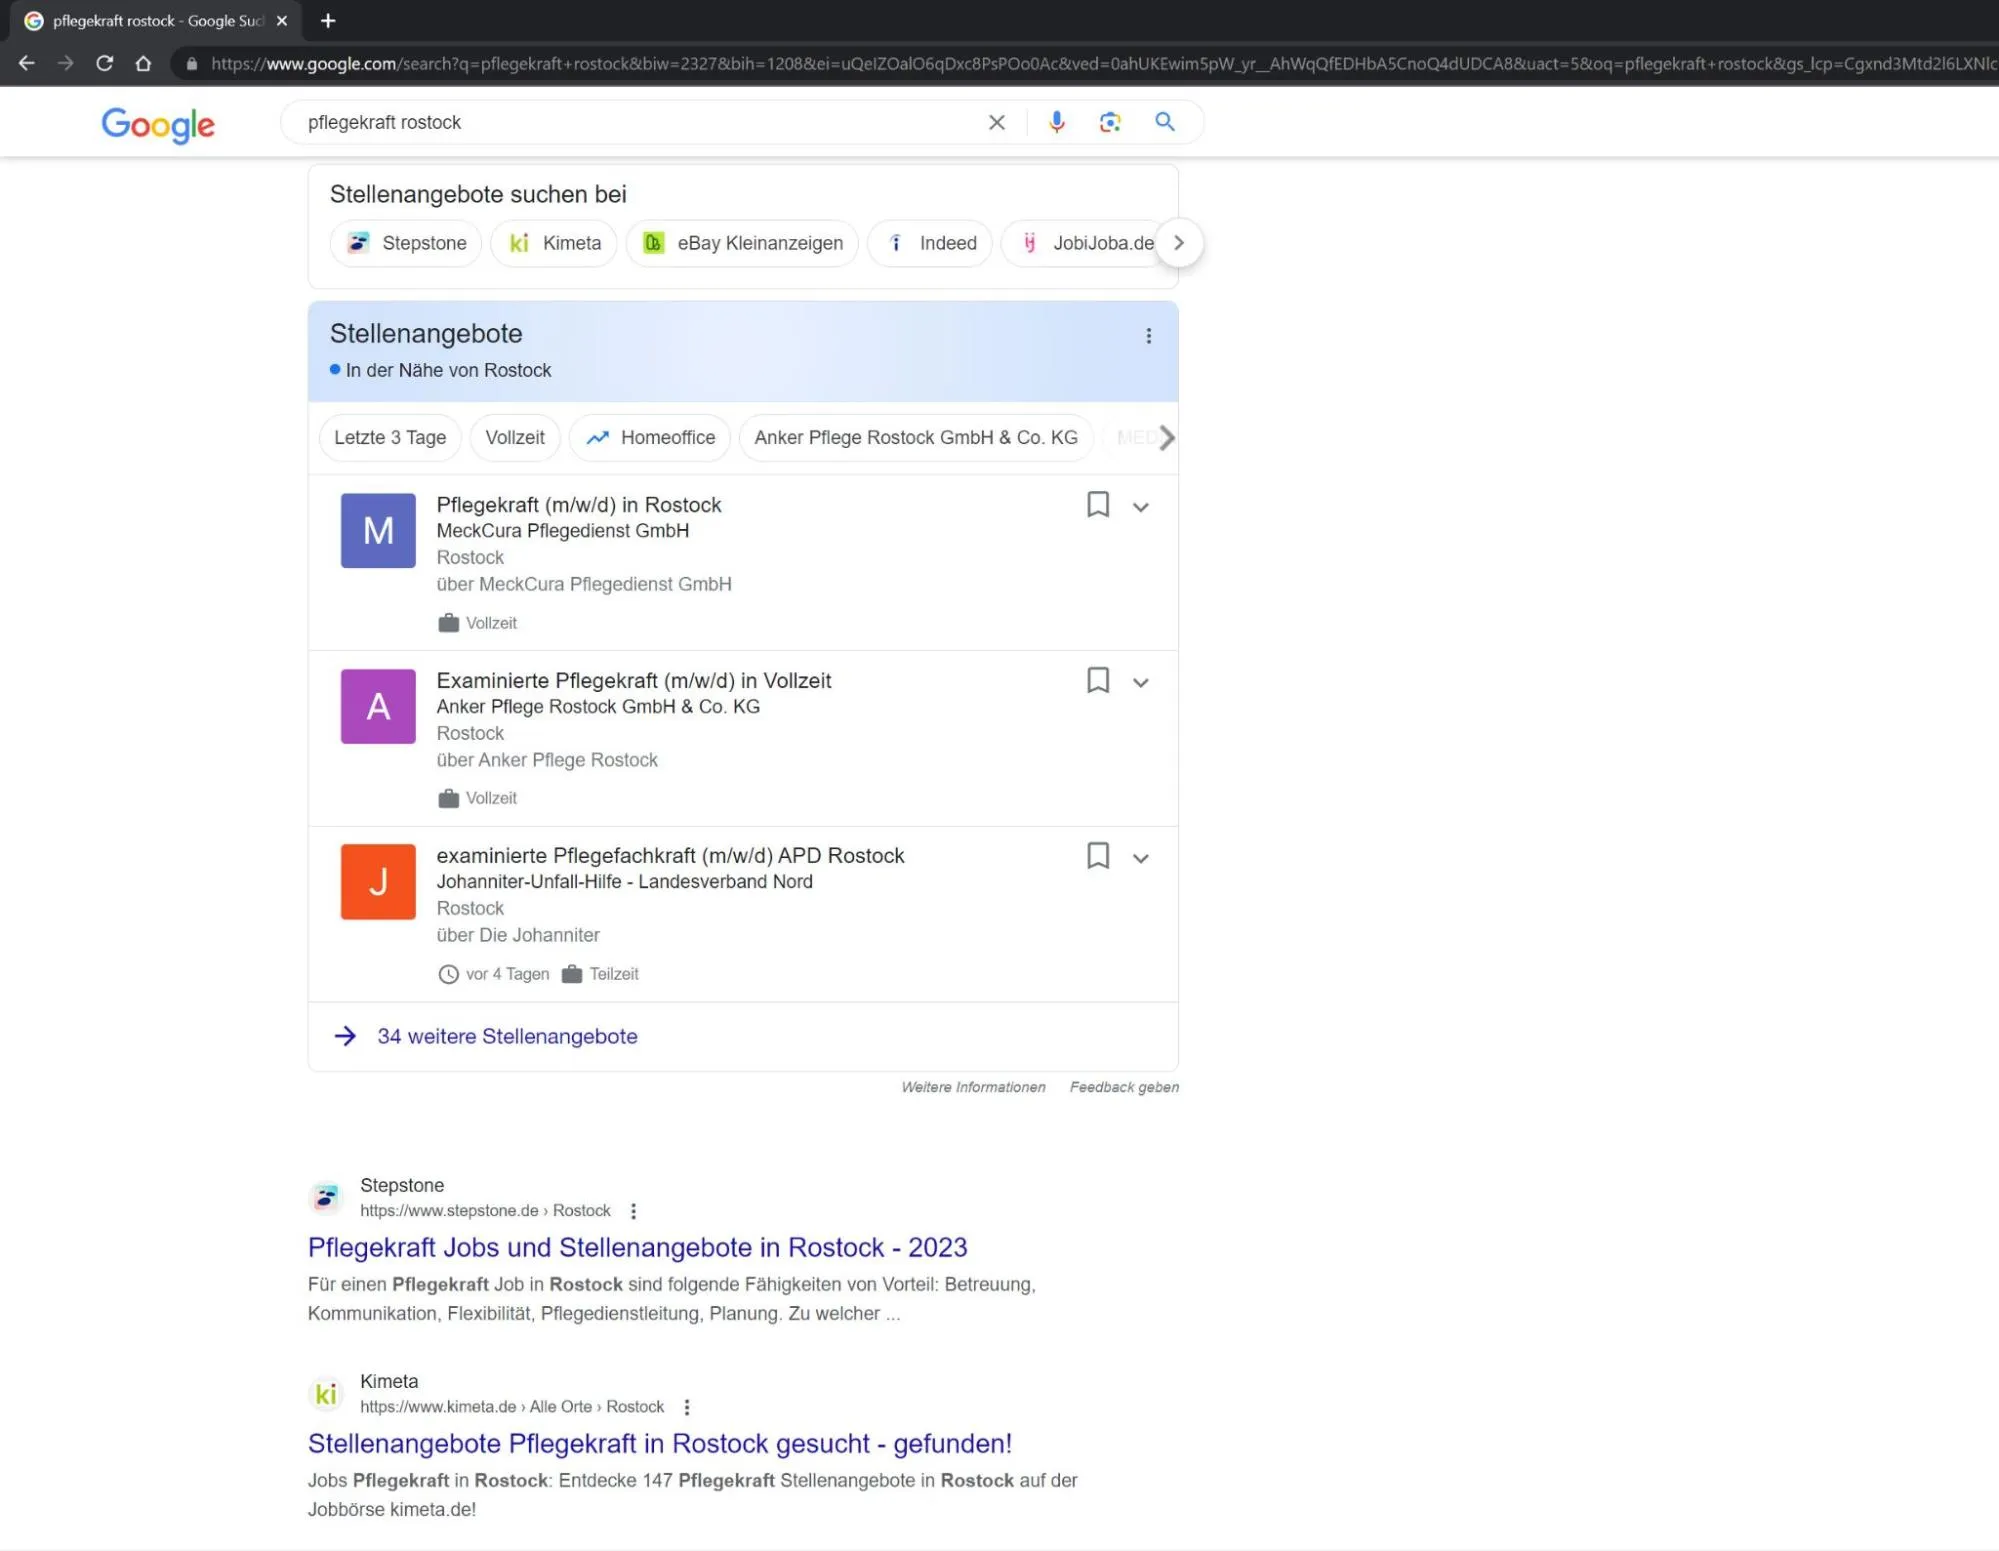This screenshot has width=1999, height=1551.
Task: Close the pflegekraft rostock tab
Action: point(282,20)
